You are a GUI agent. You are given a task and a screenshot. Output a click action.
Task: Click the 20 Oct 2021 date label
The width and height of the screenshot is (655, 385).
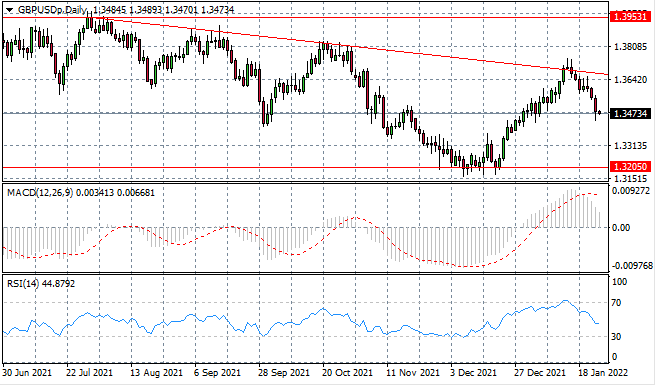347,372
